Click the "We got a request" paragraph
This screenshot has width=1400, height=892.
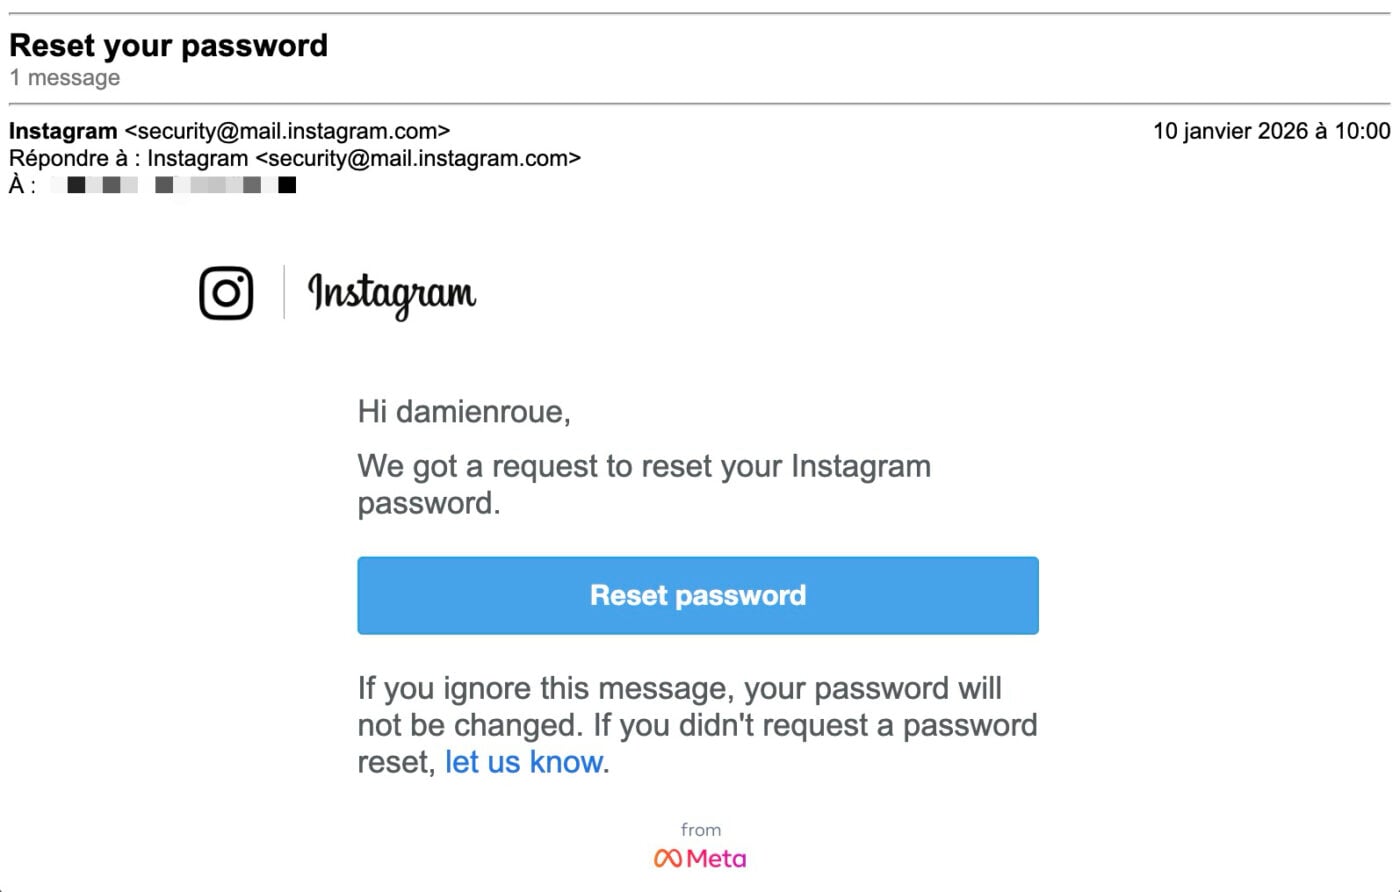pyautogui.click(x=644, y=484)
